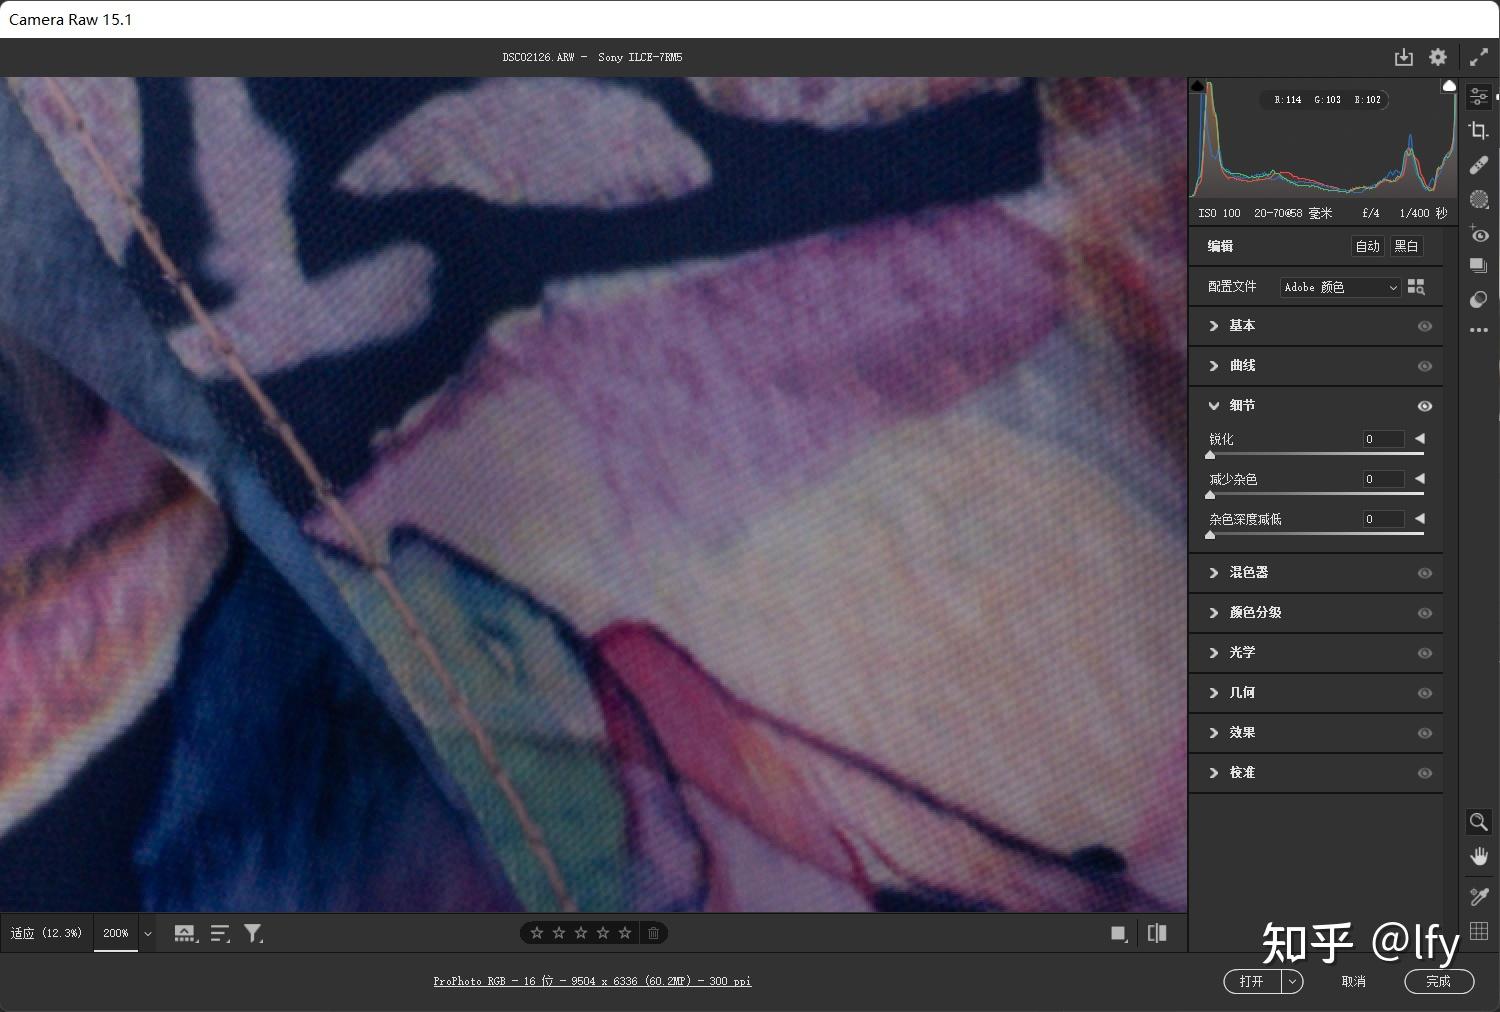Toggle visibility of 几何 panel edits
This screenshot has height=1012, width=1500.
pos(1425,693)
